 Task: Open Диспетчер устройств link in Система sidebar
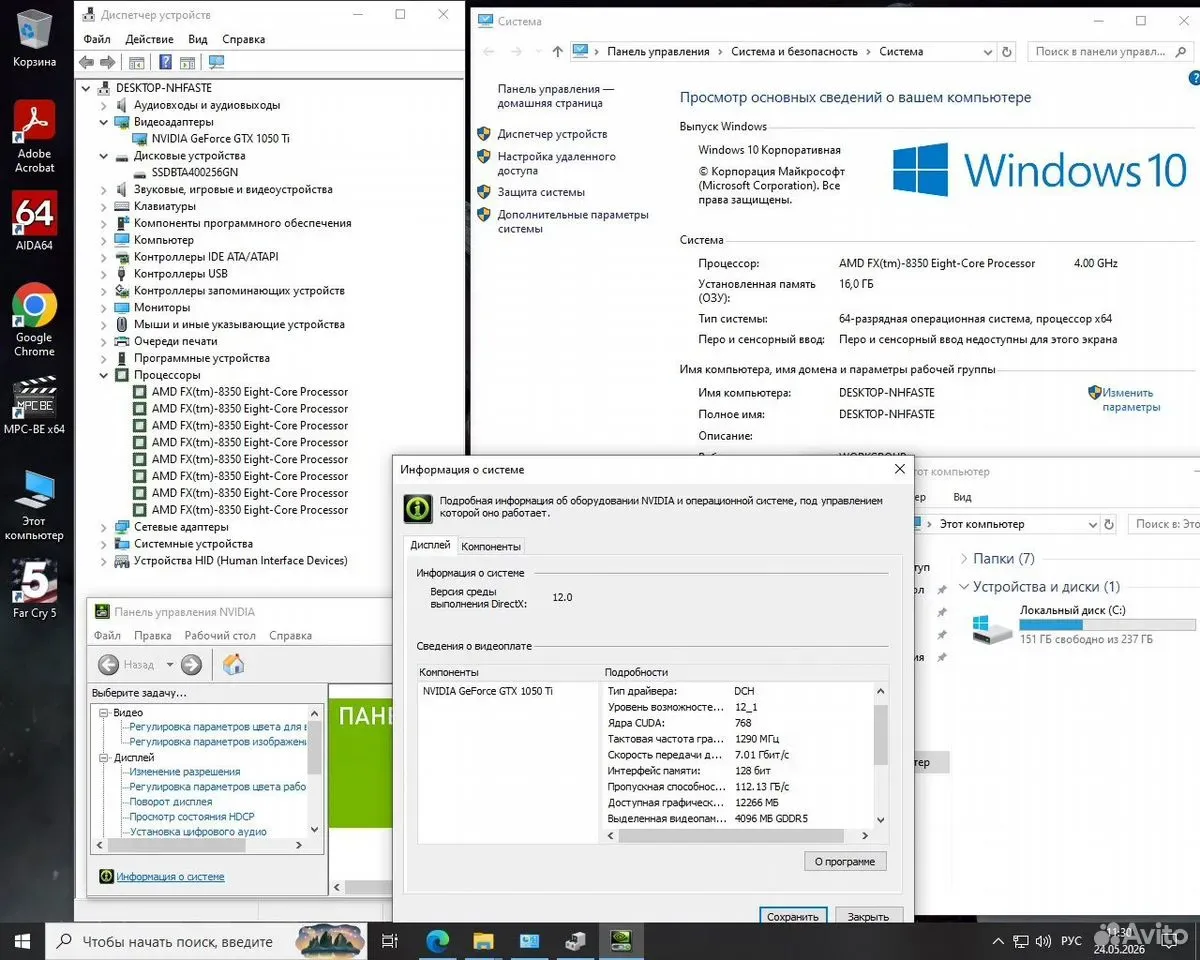552,134
